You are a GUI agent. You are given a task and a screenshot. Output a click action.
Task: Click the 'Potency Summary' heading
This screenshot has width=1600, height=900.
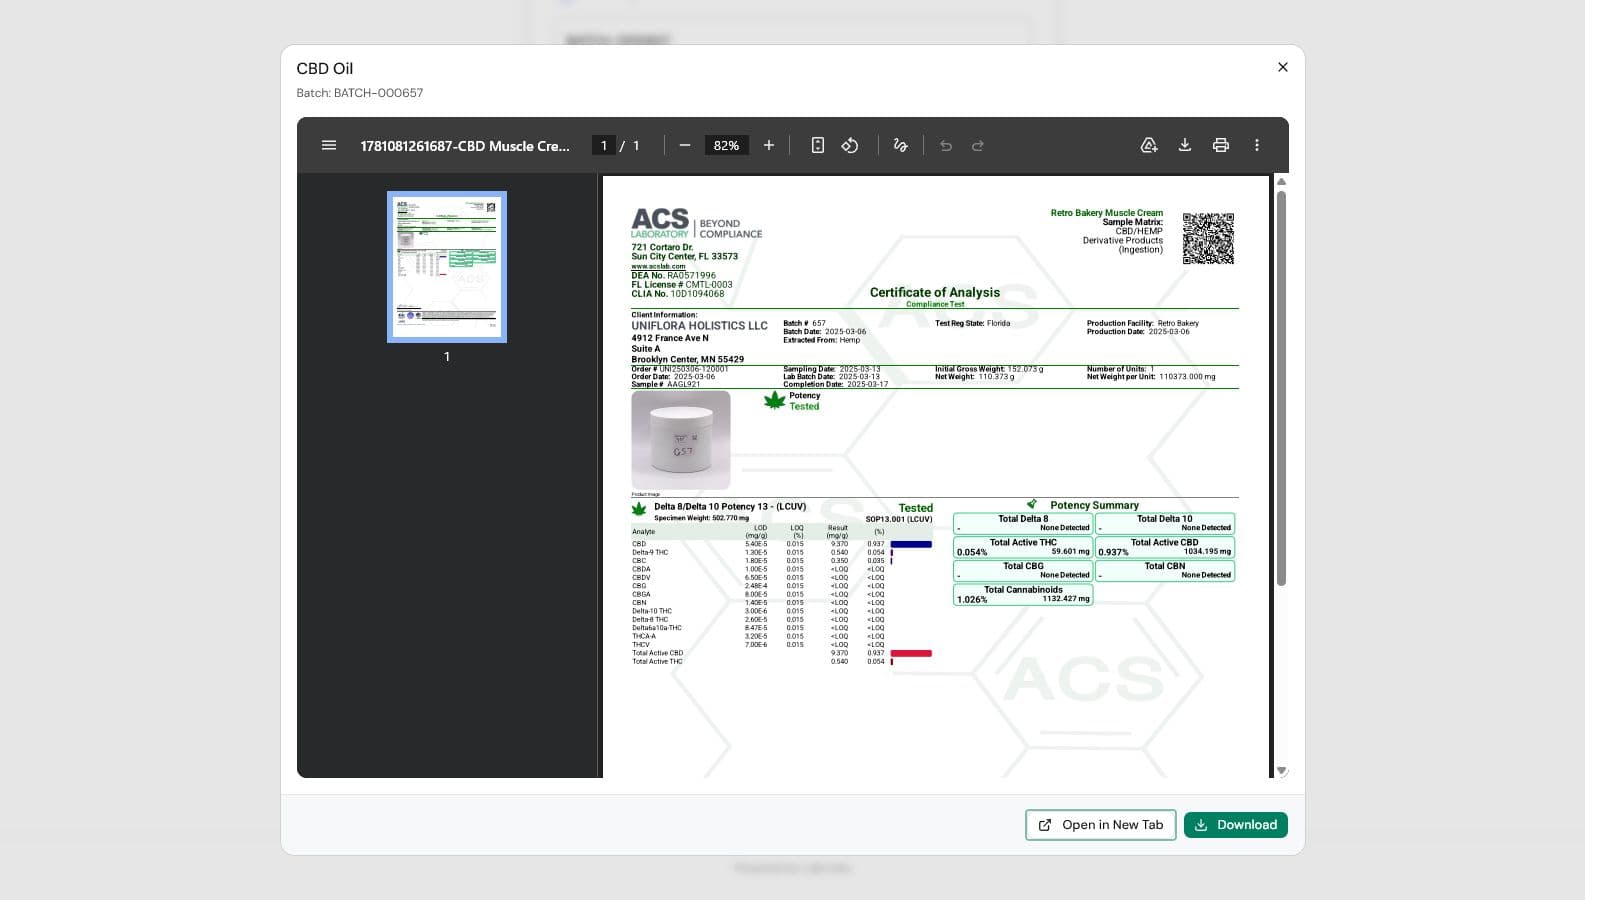click(1094, 505)
